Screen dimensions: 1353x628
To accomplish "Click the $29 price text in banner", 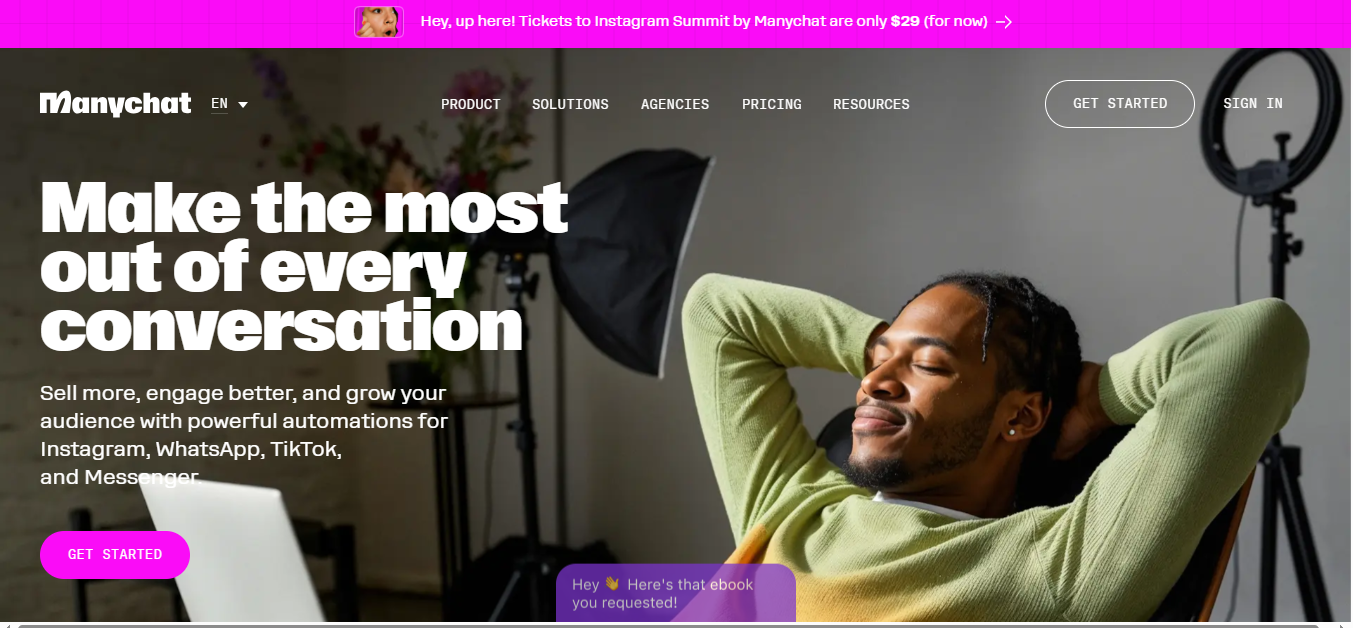I will [x=905, y=21].
